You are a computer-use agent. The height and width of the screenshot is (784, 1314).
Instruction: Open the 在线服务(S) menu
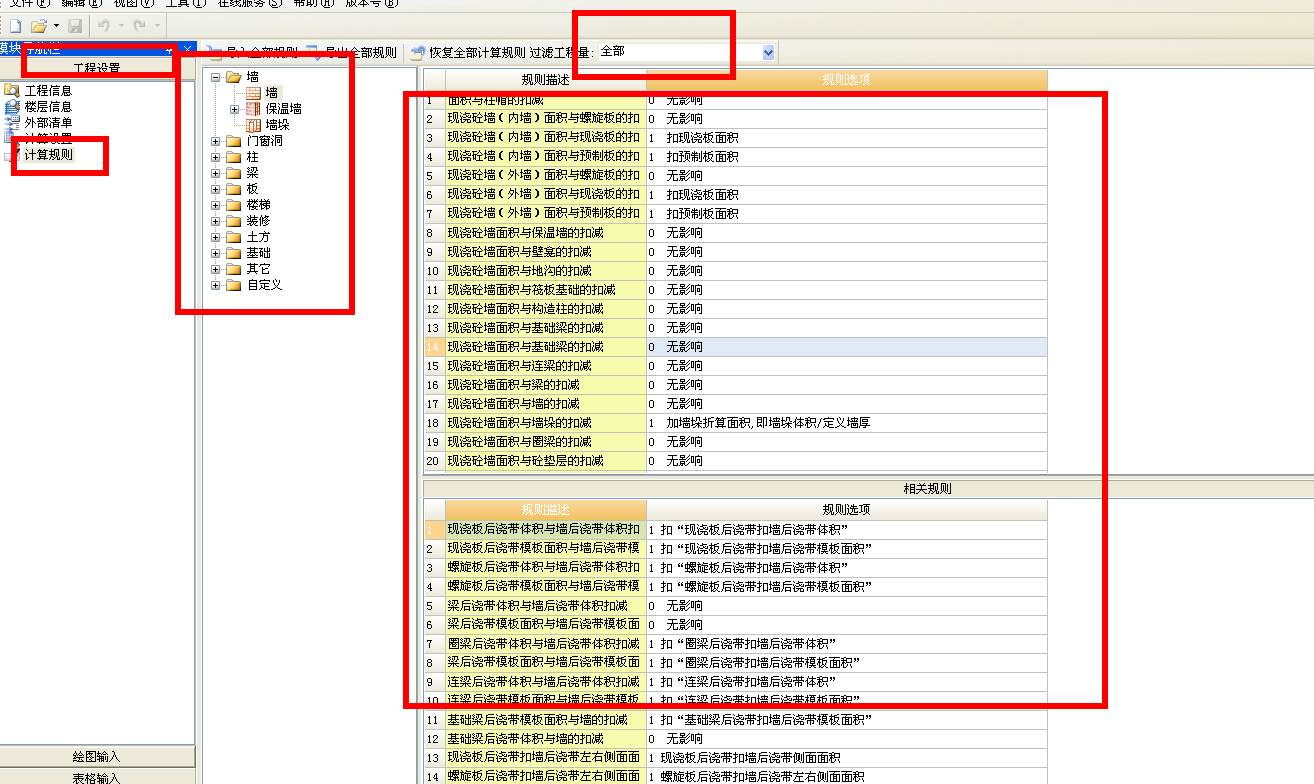[x=250, y=4]
